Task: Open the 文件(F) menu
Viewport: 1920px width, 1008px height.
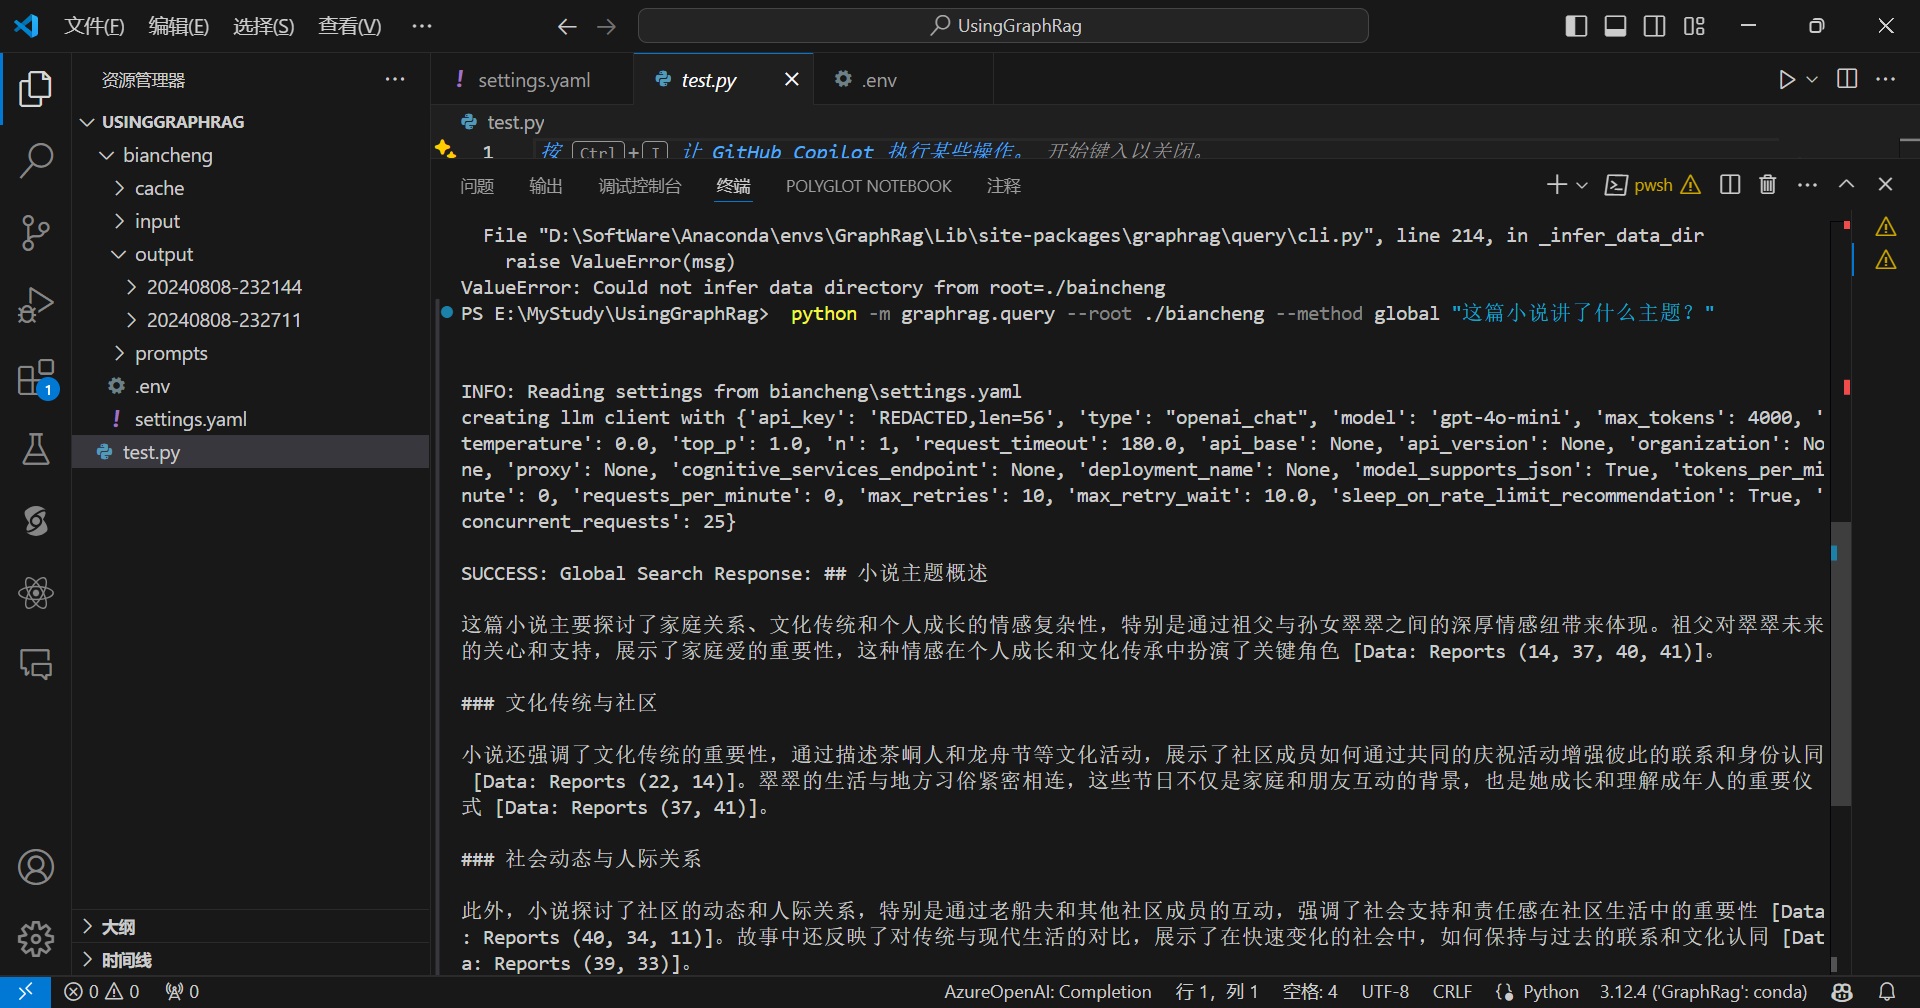Action: 94,26
